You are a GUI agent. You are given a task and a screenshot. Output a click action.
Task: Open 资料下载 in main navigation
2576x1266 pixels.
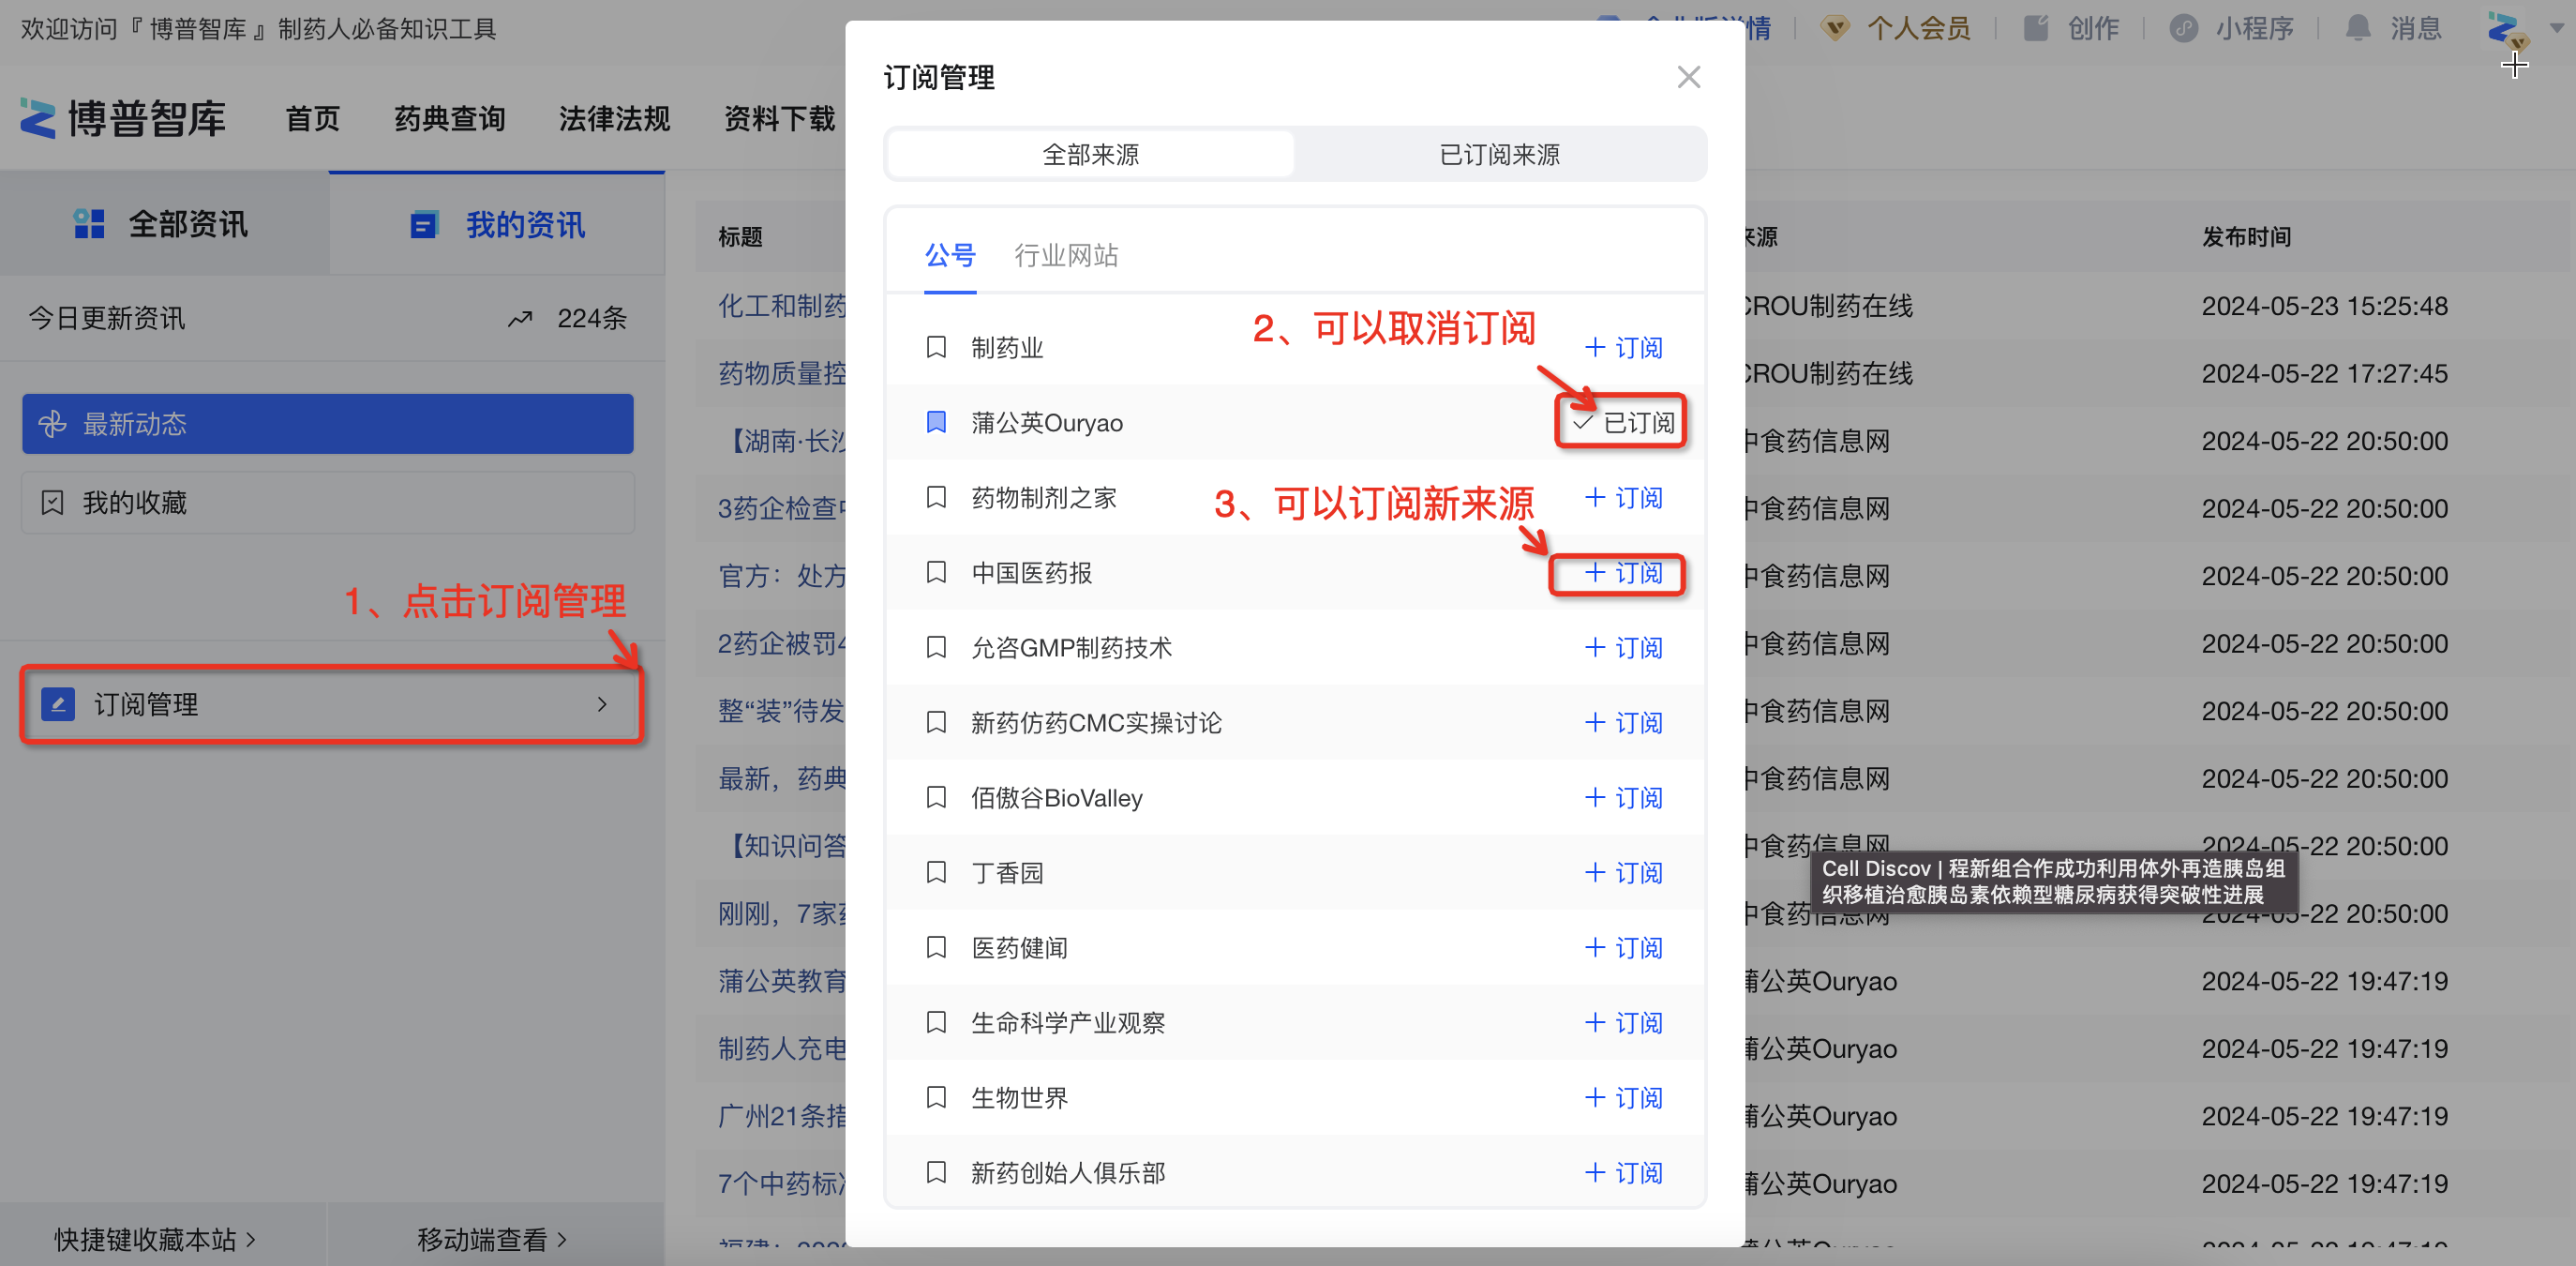[x=779, y=118]
